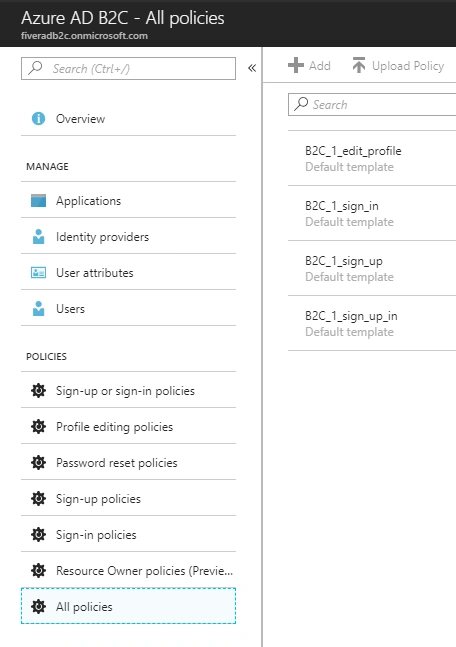The height and width of the screenshot is (647, 456).
Task: Click Default template under B2C_1_sign_in
Action: click(x=349, y=222)
